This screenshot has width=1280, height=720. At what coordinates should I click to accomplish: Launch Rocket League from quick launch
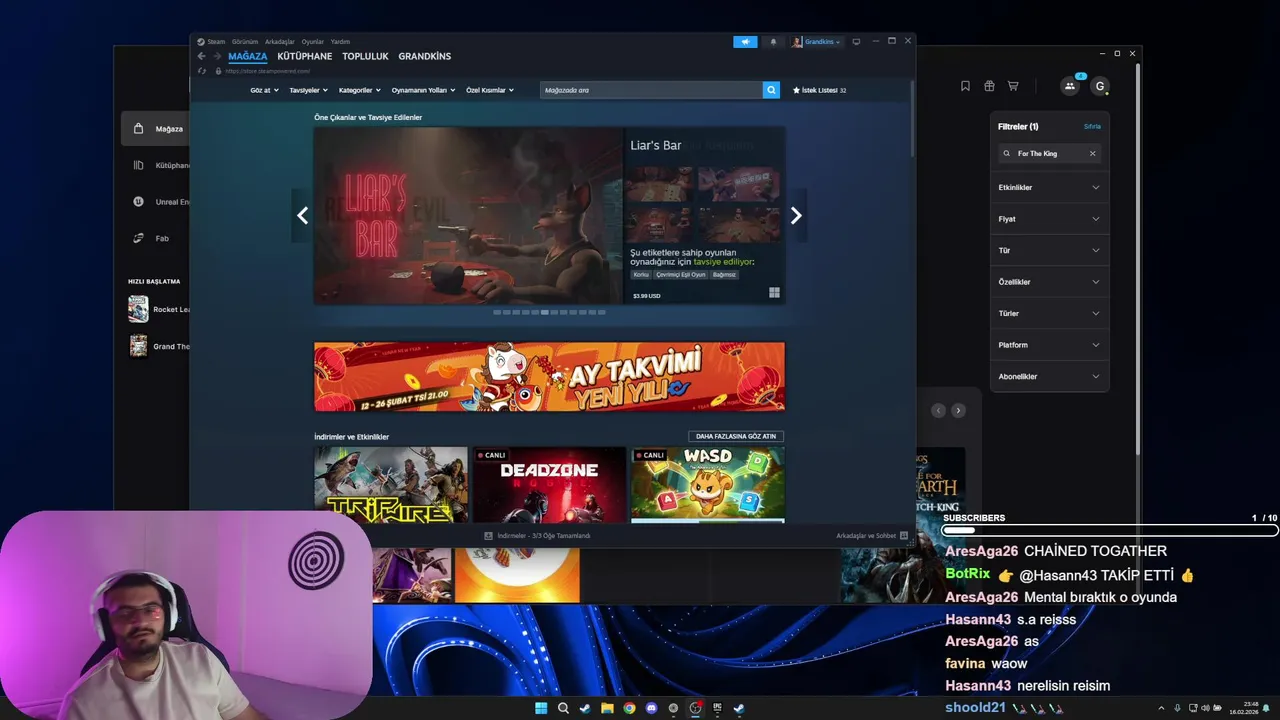[158, 309]
